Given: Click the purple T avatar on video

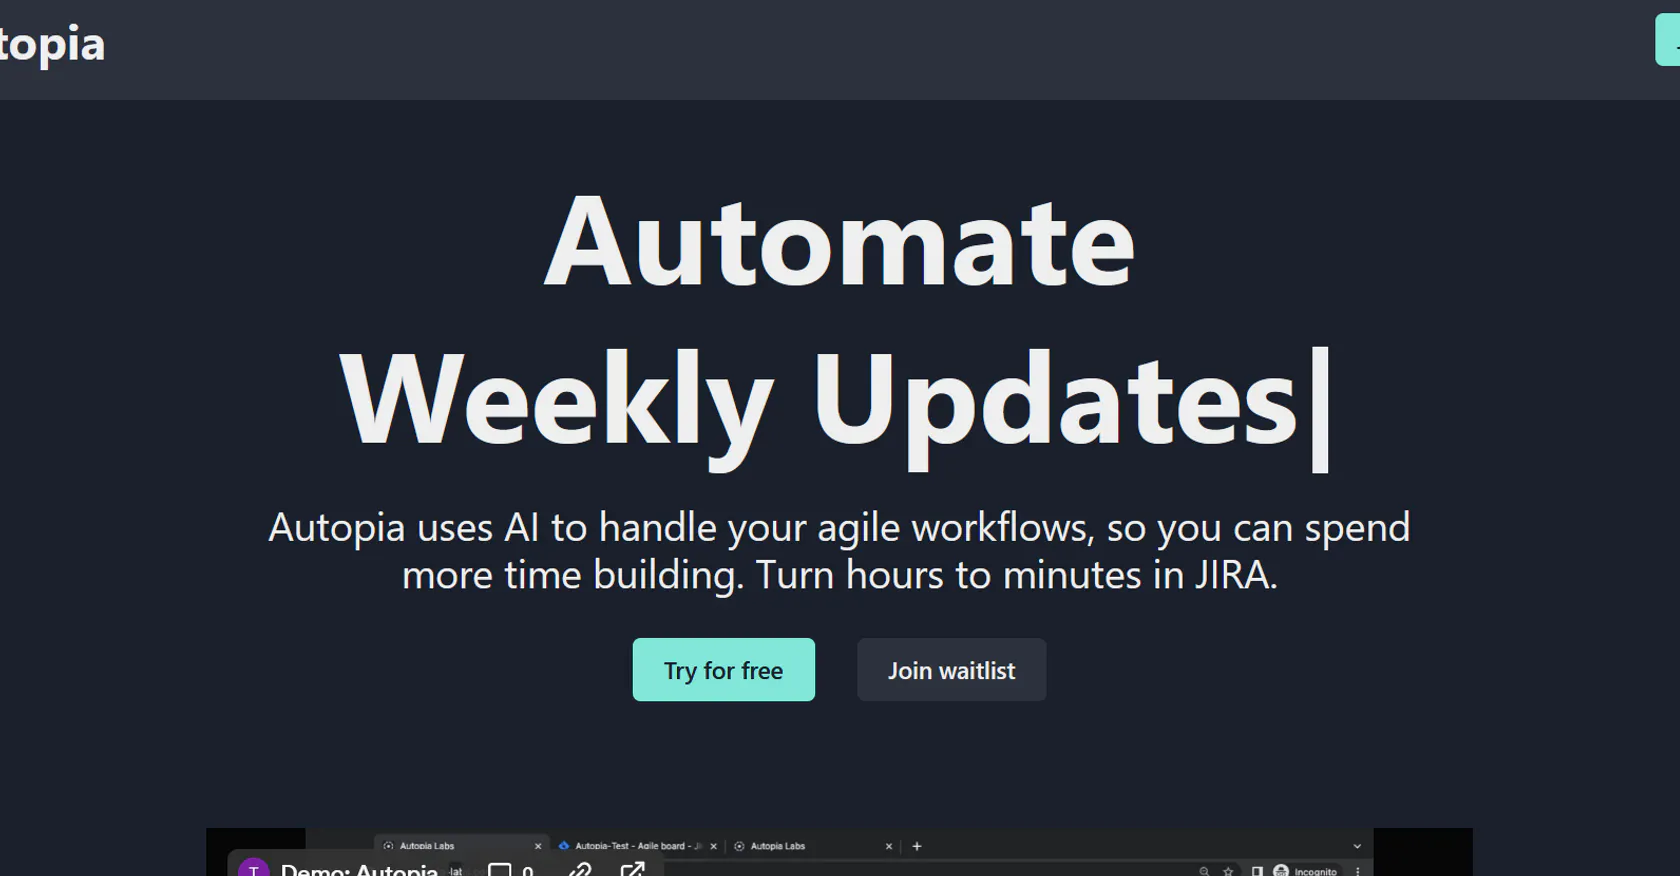Looking at the screenshot, I should (x=254, y=868).
